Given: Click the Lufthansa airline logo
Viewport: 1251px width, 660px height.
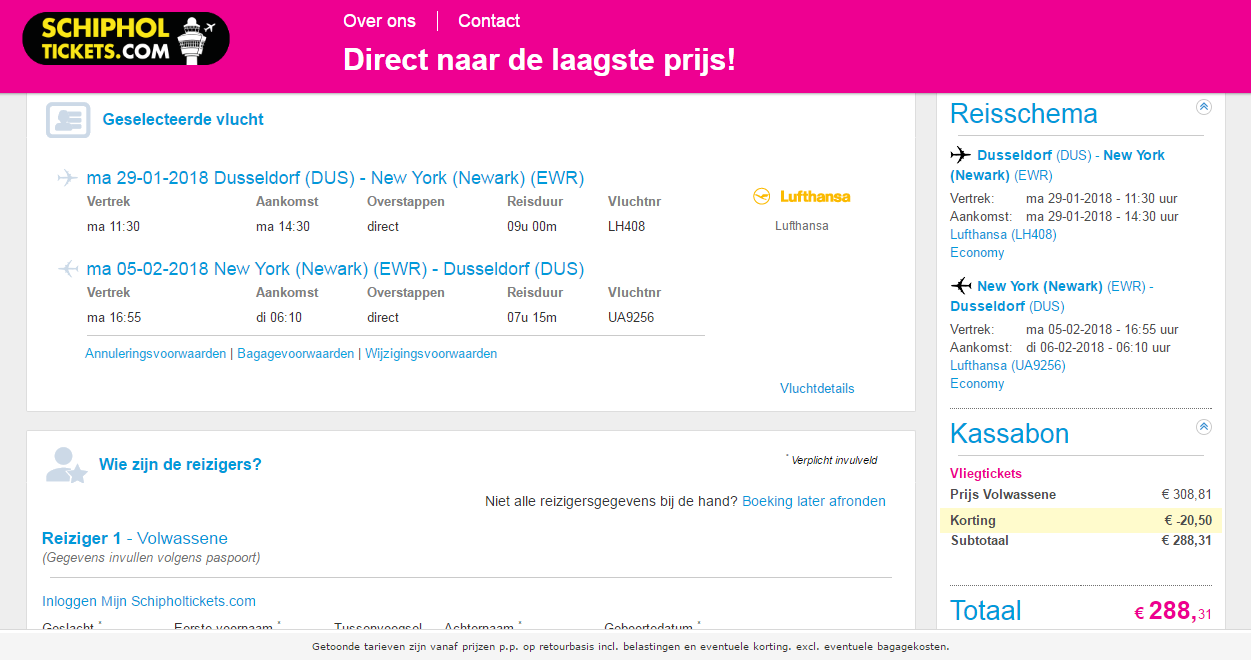Looking at the screenshot, I should [801, 196].
